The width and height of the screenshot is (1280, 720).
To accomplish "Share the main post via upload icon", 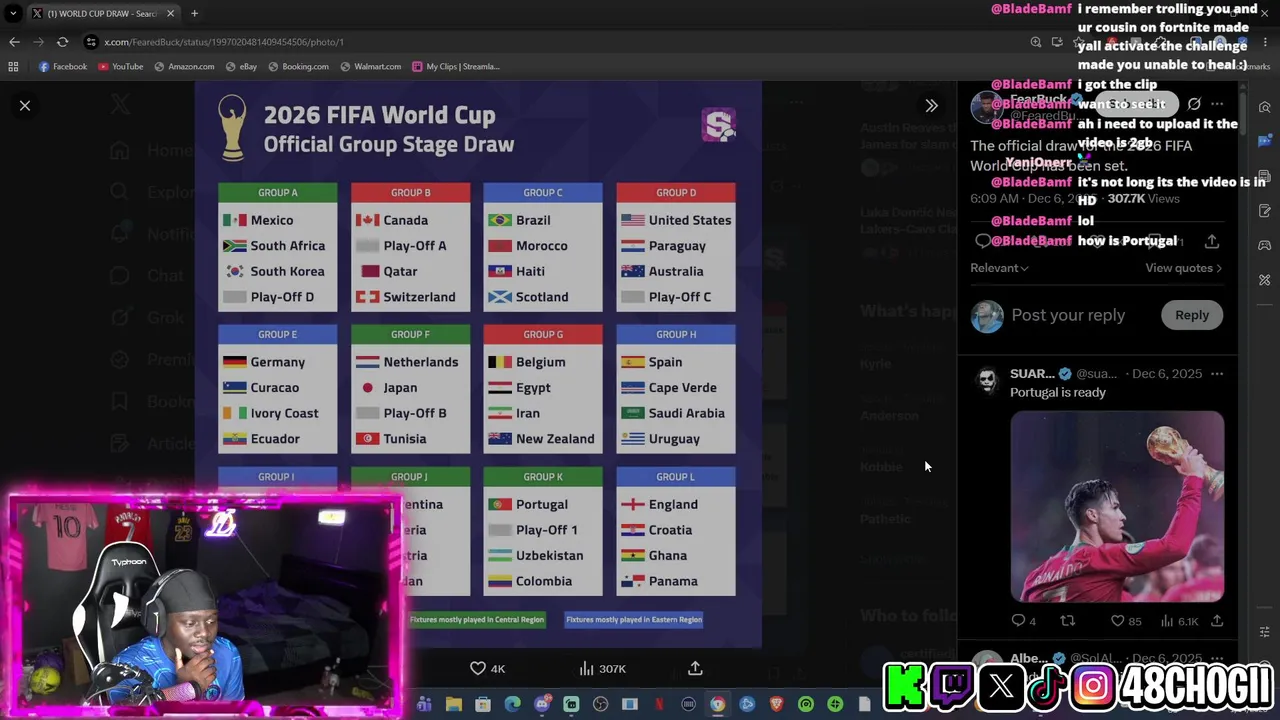I will pyautogui.click(x=1212, y=241).
